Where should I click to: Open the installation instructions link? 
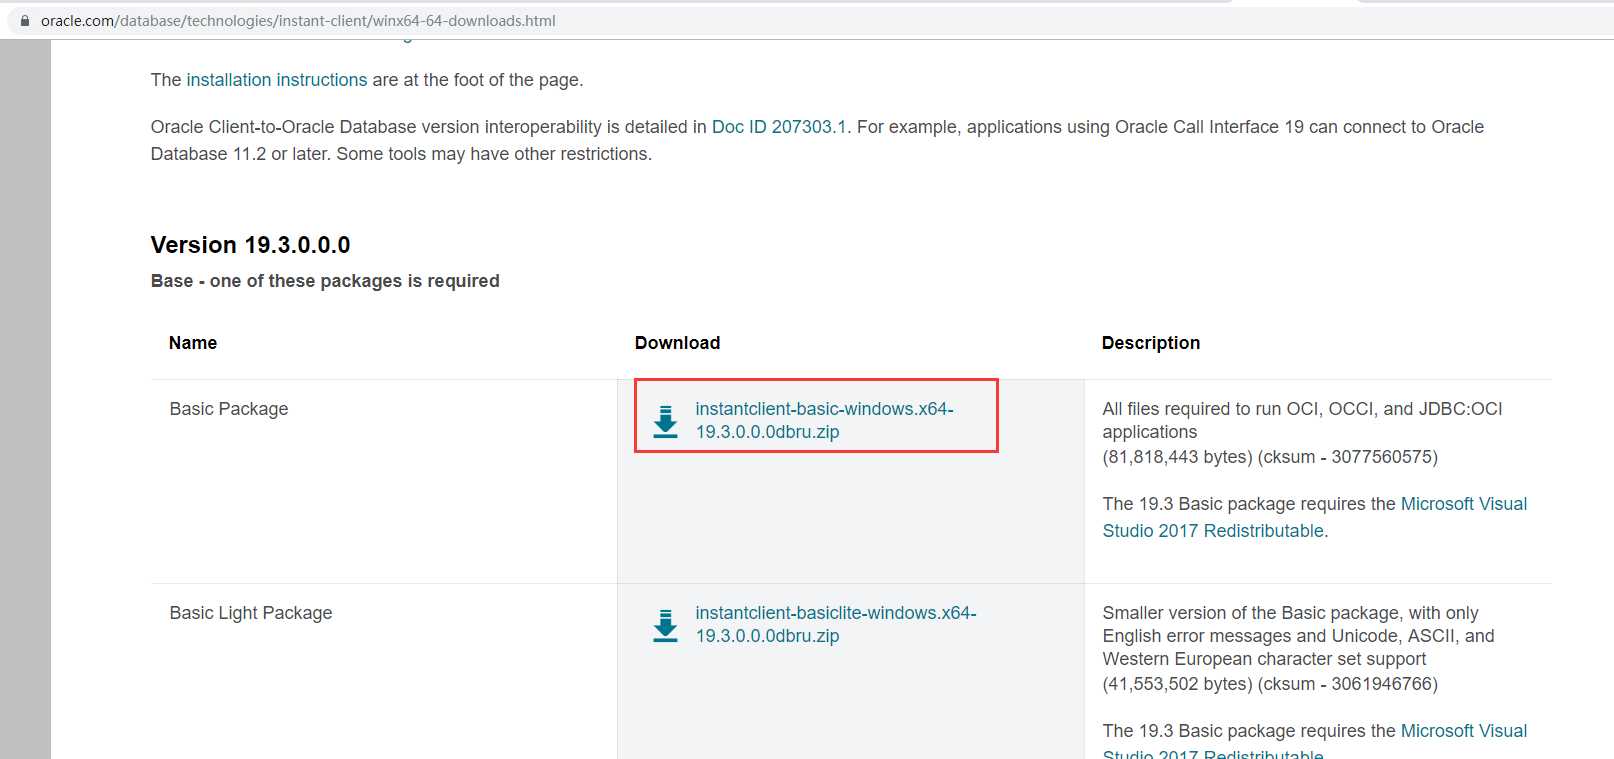click(277, 80)
